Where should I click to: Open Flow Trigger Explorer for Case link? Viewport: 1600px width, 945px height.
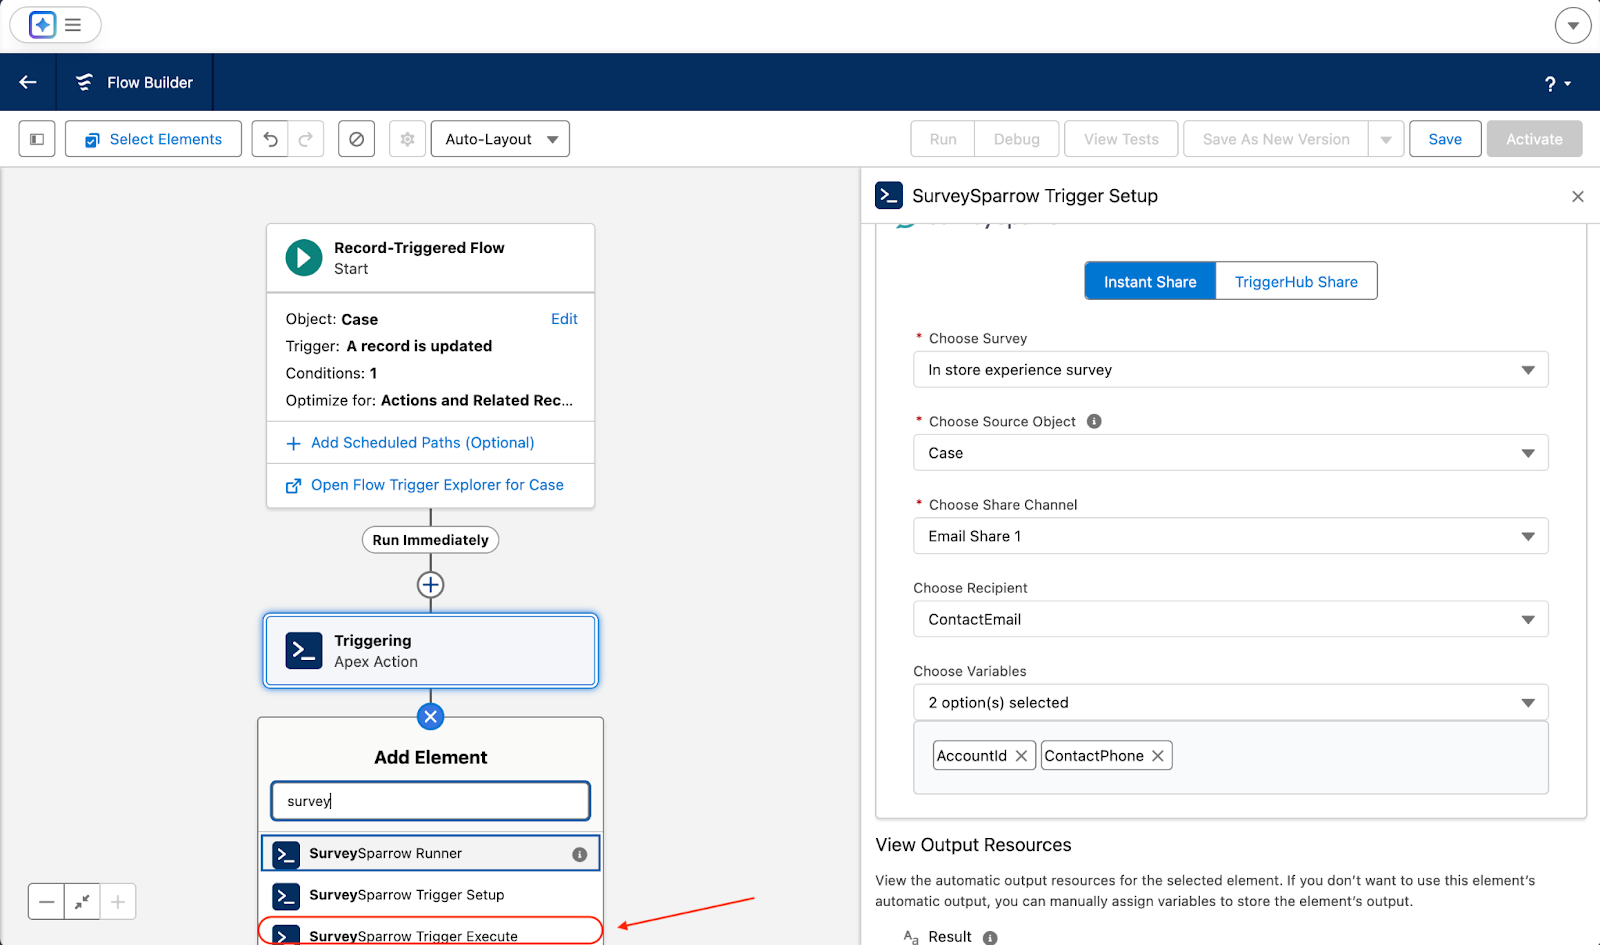[437, 485]
